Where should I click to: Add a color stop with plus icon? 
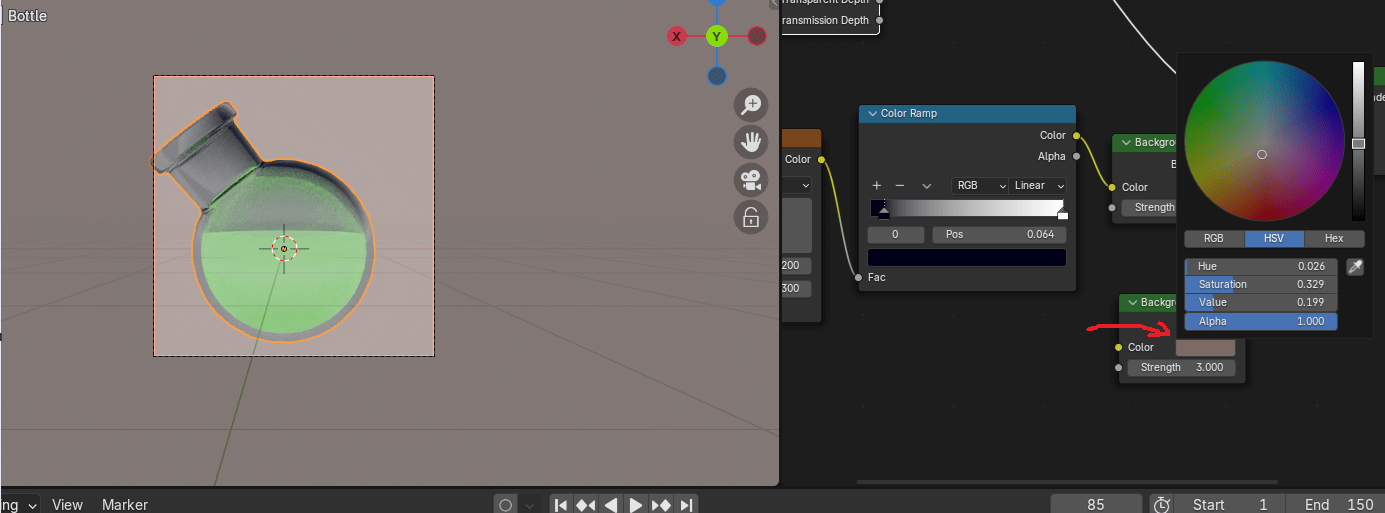click(x=877, y=186)
